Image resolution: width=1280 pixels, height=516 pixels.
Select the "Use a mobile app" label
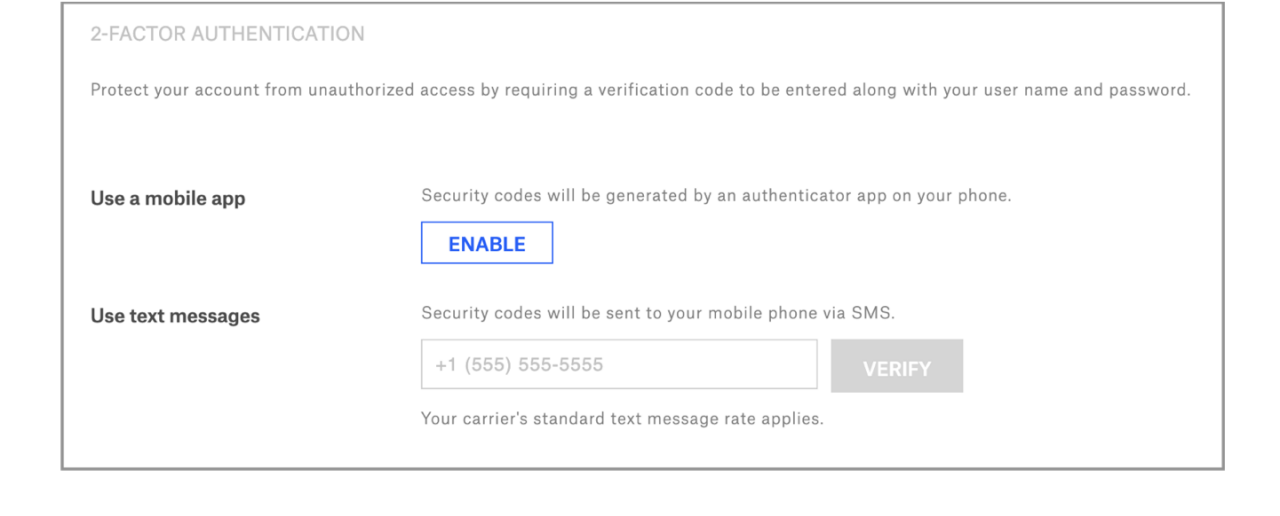[168, 198]
